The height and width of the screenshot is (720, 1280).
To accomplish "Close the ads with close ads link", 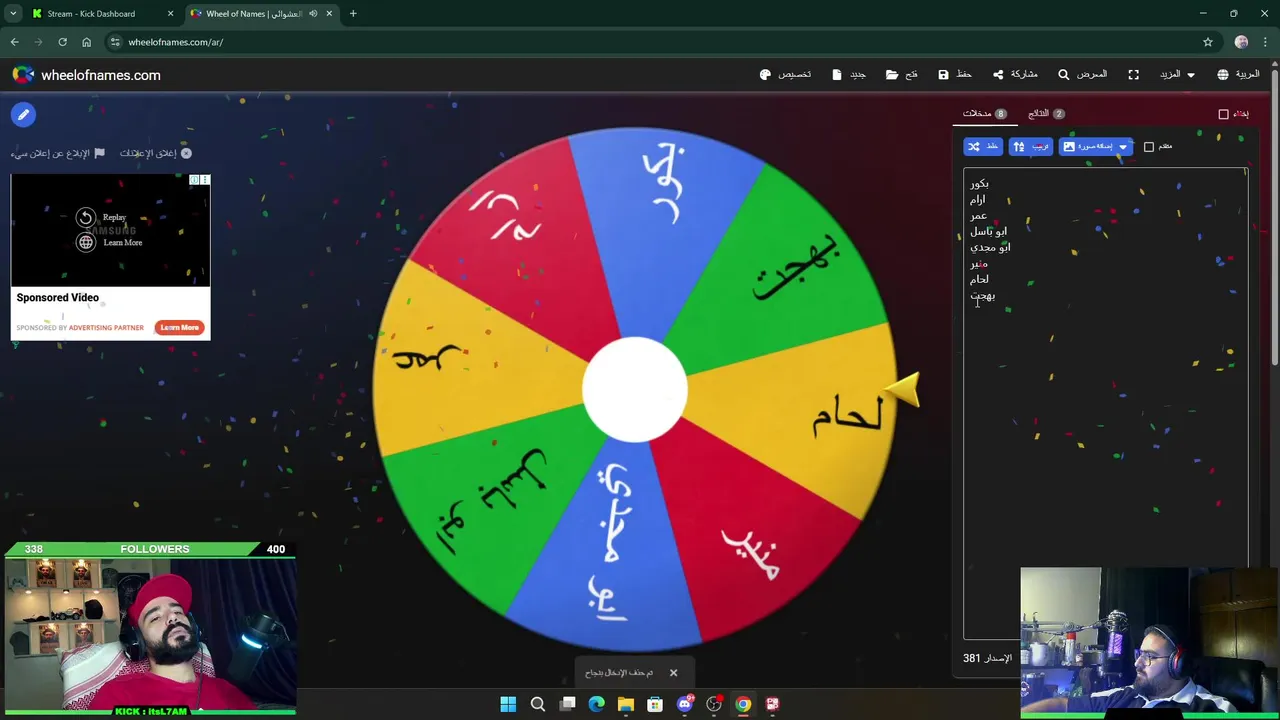I will click(155, 153).
